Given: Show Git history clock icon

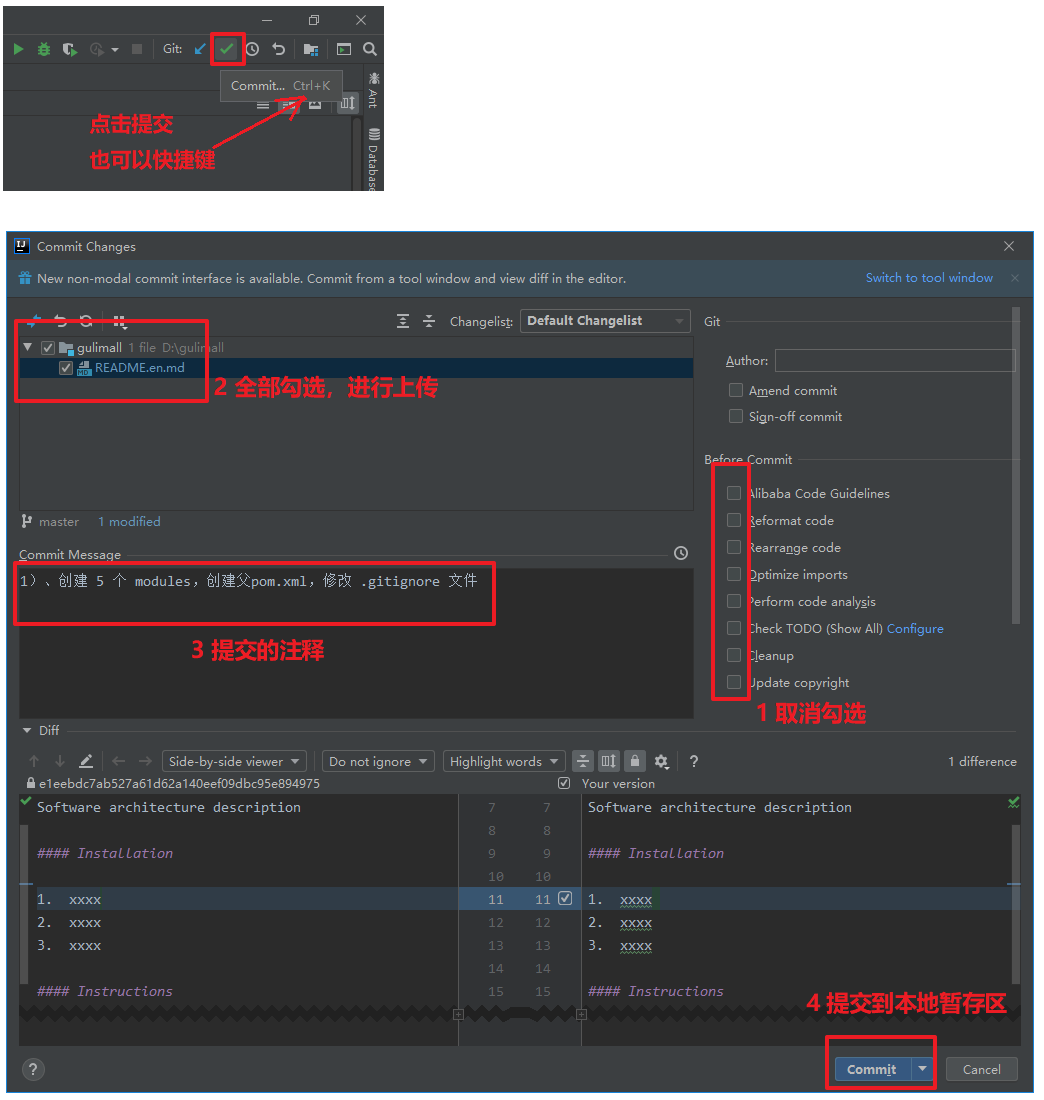Looking at the screenshot, I should point(253,49).
